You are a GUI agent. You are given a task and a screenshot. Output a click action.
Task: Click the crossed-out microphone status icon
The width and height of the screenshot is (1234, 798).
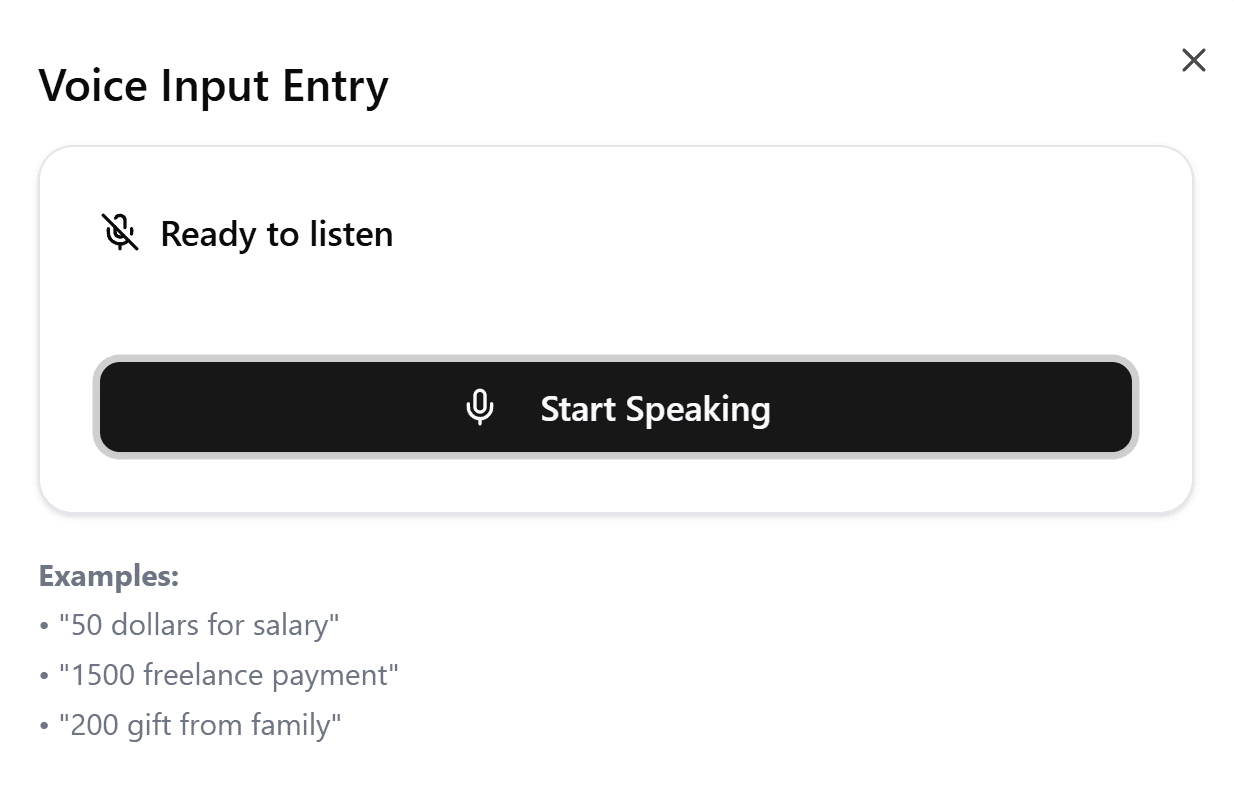point(120,232)
